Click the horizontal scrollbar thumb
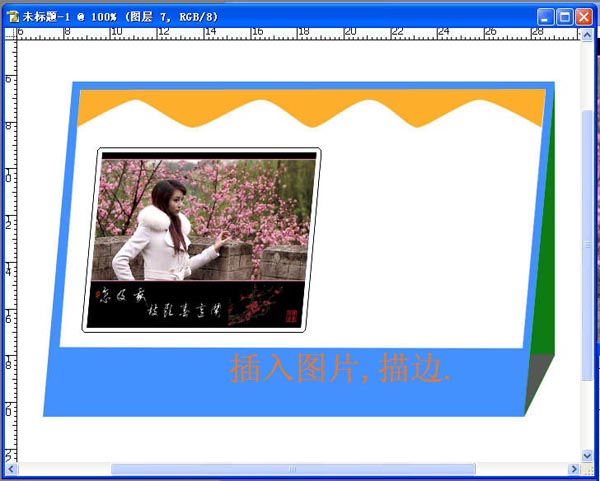The width and height of the screenshot is (600, 481). 292,469
